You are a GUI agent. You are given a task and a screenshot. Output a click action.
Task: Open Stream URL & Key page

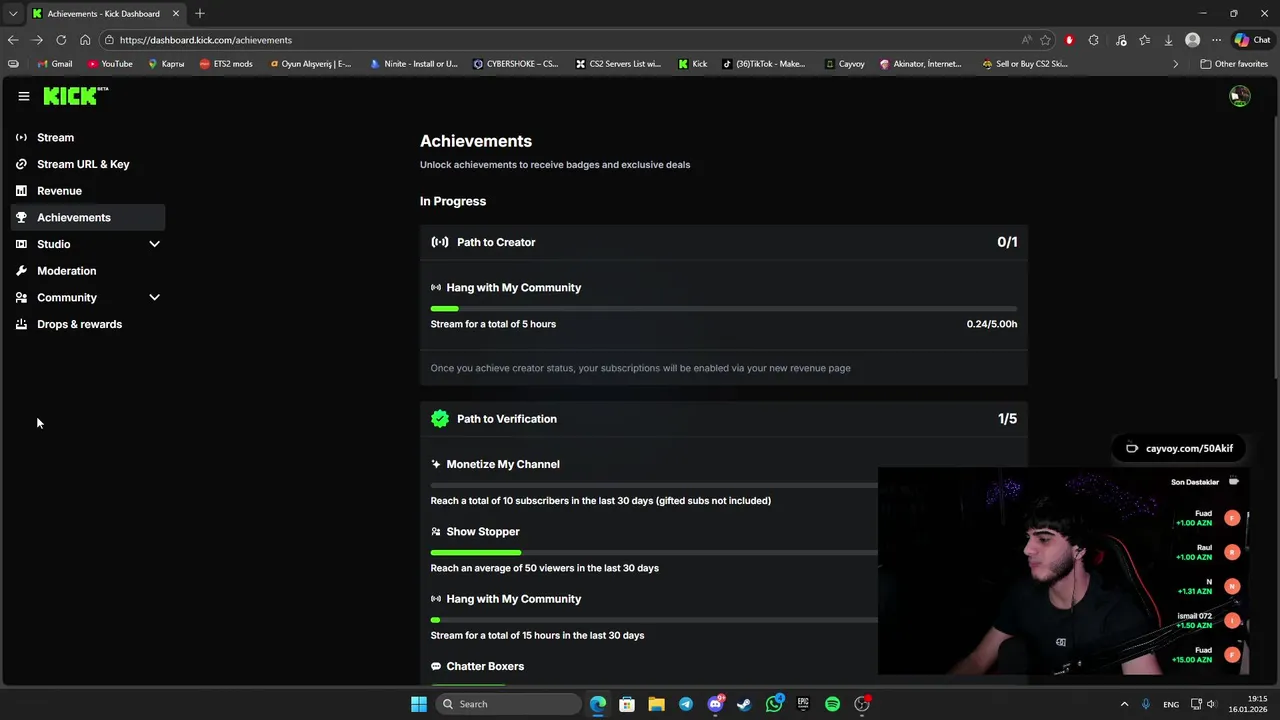88,164
